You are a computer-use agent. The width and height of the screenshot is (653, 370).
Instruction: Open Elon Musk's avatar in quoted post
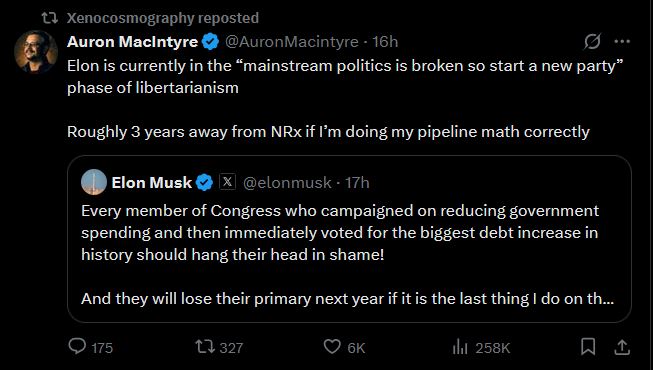tap(94, 182)
